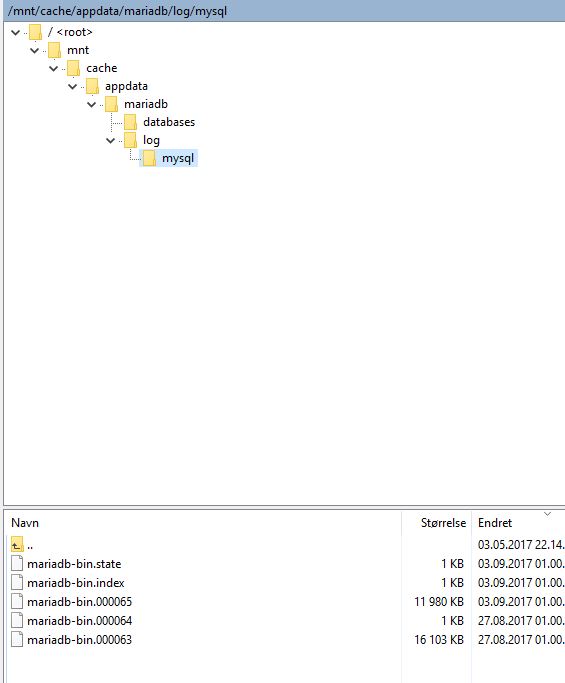Select log in the directory tree
This screenshot has width=565, height=683.
pyautogui.click(x=151, y=140)
